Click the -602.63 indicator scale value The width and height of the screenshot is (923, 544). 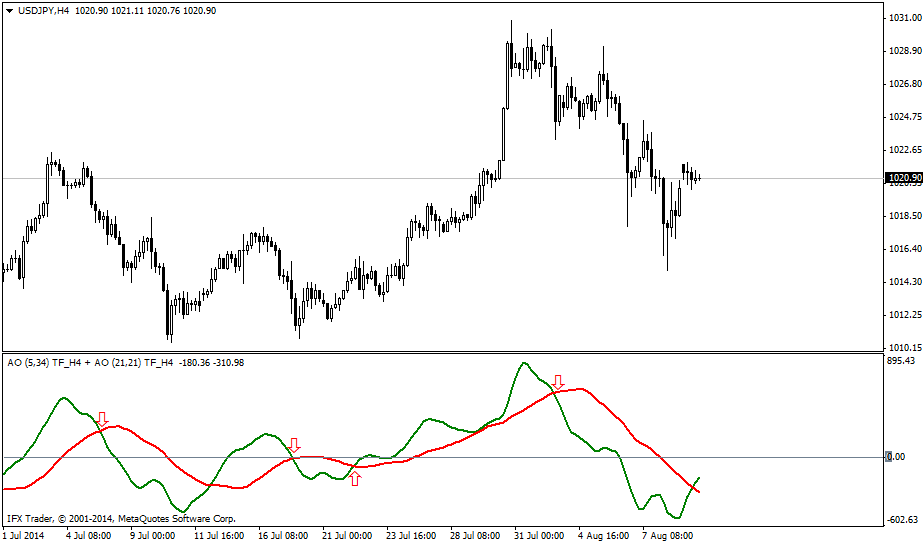click(x=901, y=520)
